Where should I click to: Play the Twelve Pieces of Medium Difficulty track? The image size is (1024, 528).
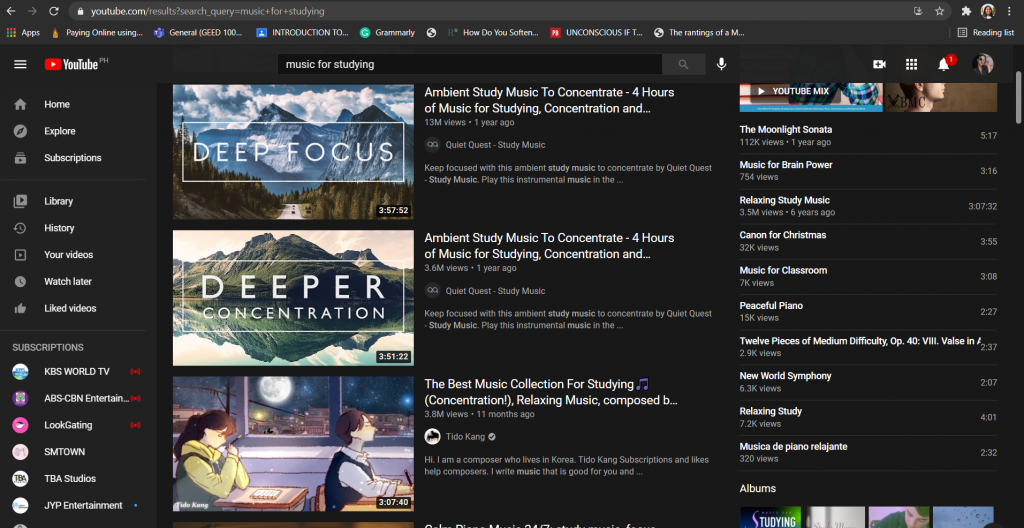click(x=868, y=347)
